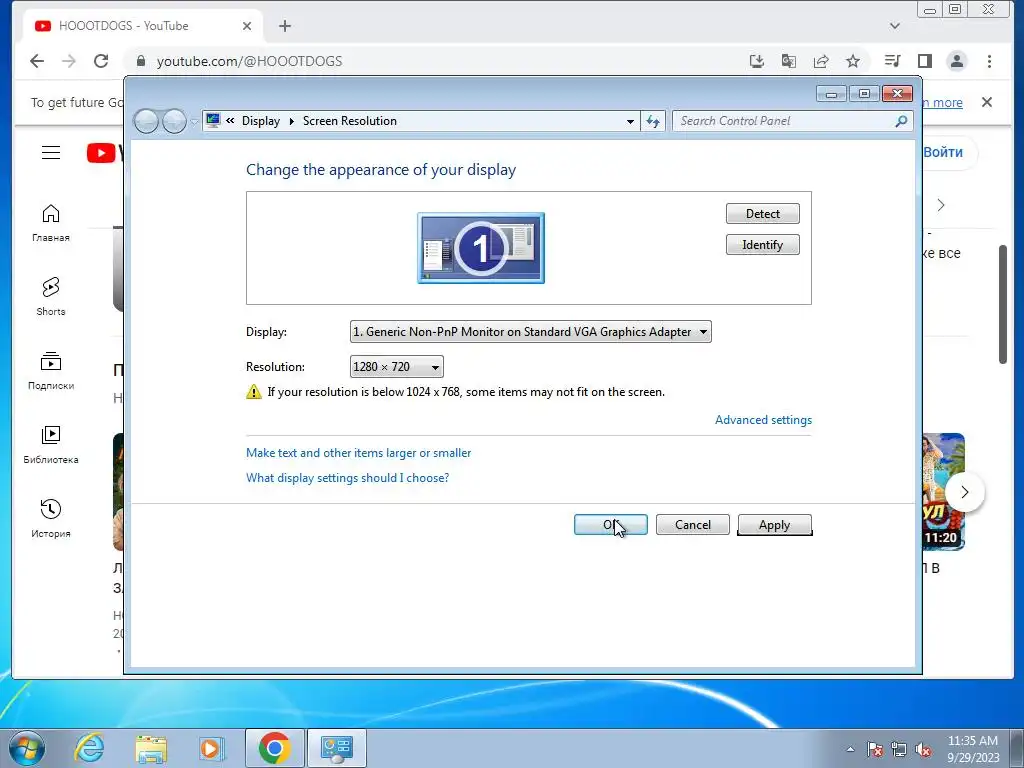The height and width of the screenshot is (768, 1024).
Task: Click Chrome's back arrow
Action: [37, 61]
